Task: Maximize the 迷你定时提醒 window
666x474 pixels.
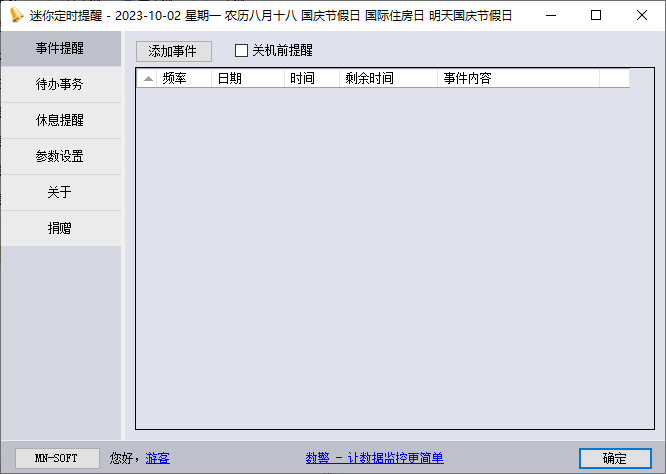Action: coord(596,15)
